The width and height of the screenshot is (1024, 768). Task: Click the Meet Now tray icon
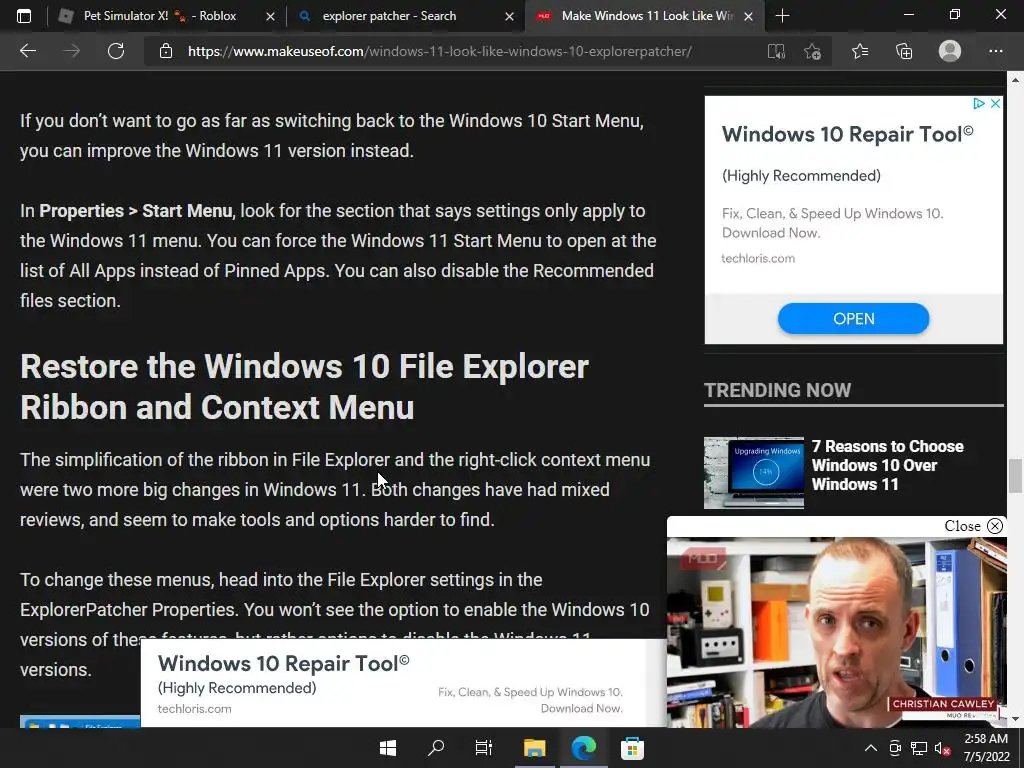pos(895,748)
